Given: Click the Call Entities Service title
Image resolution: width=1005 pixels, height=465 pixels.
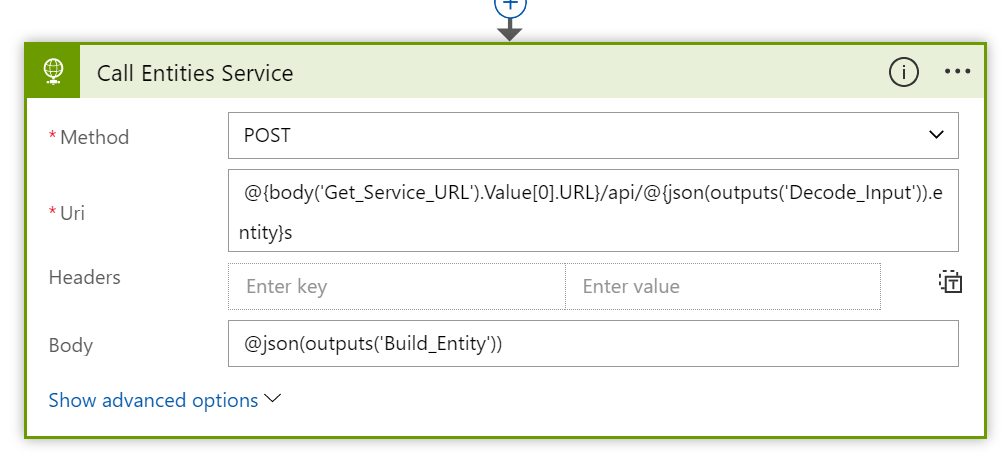Looking at the screenshot, I should (195, 73).
